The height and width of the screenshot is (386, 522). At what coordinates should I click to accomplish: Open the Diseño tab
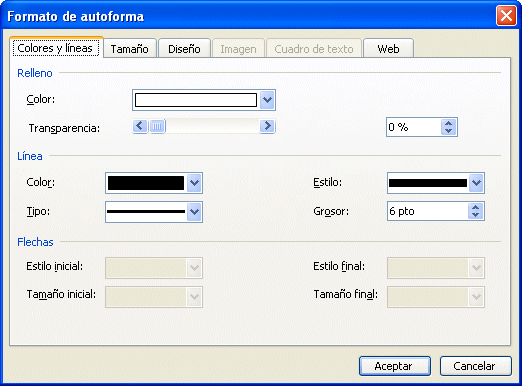(184, 49)
